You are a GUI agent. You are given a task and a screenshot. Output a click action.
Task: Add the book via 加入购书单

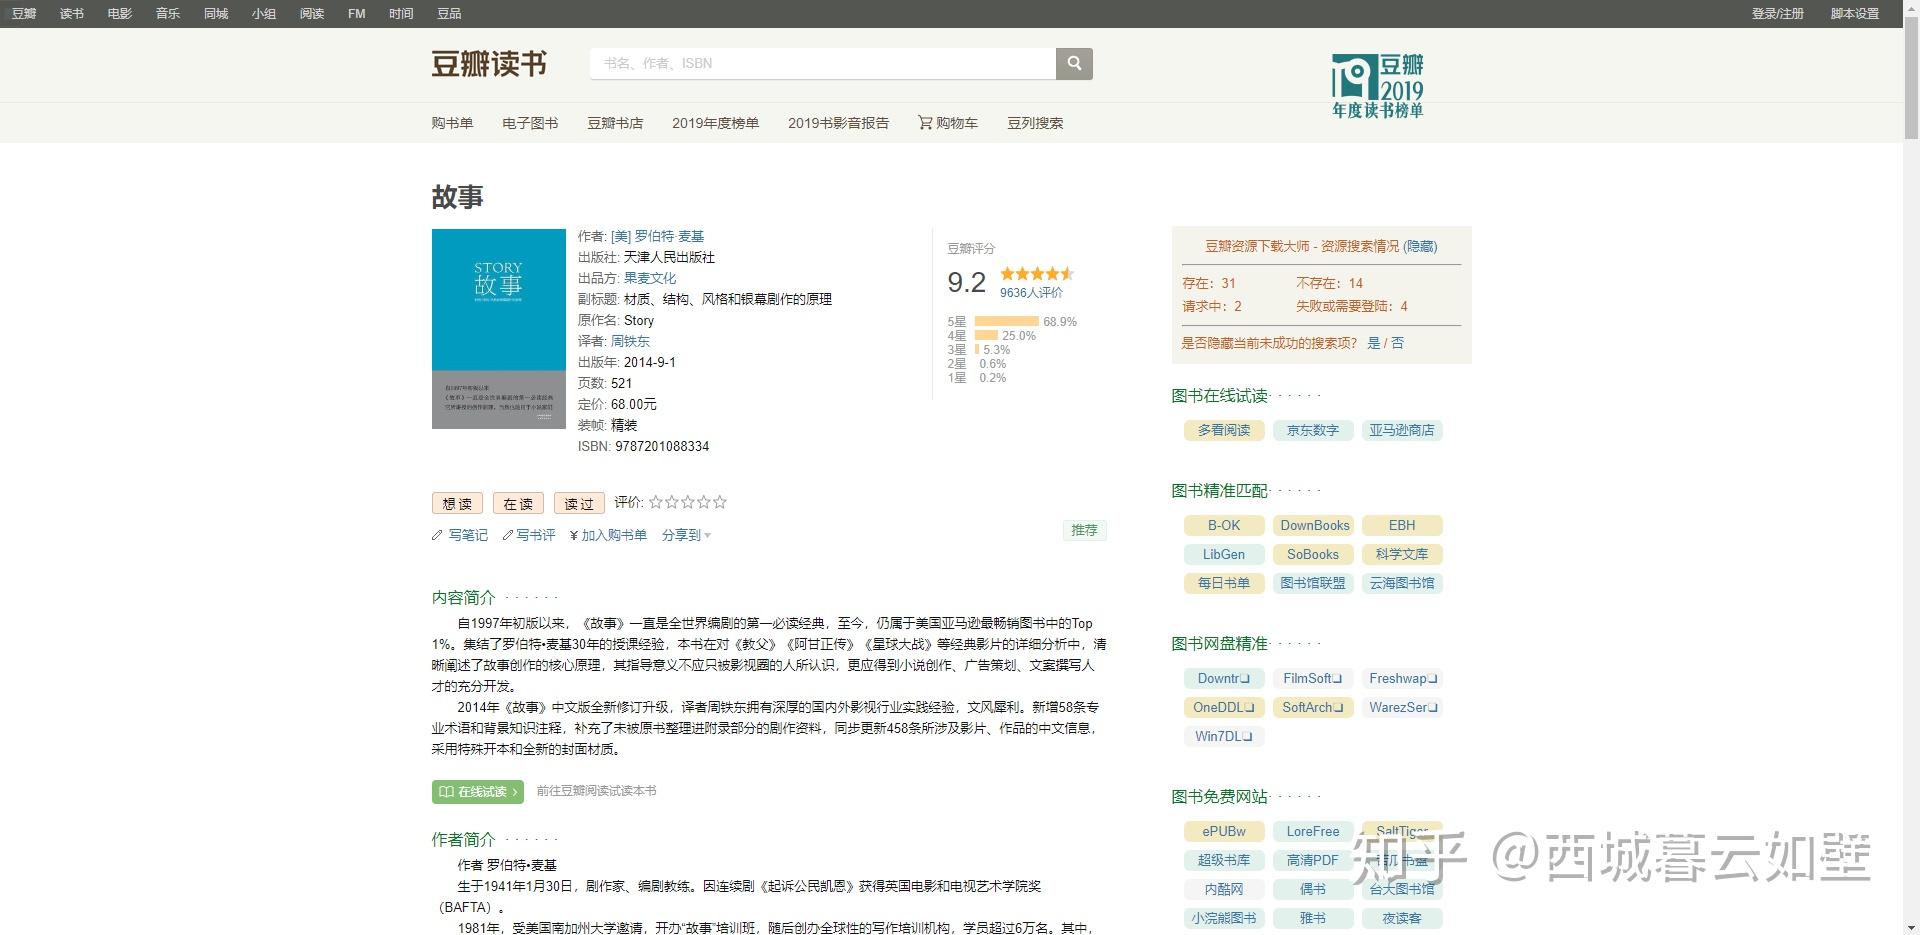pyautogui.click(x=608, y=535)
